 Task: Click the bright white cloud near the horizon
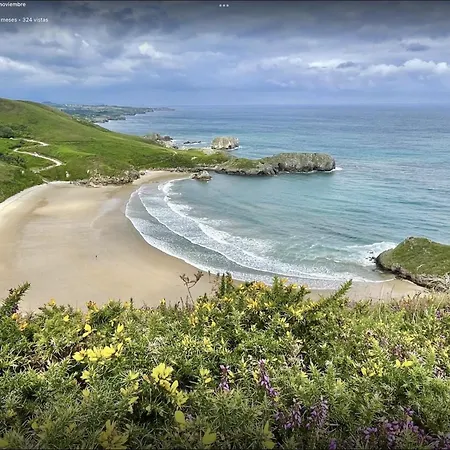click(410, 68)
